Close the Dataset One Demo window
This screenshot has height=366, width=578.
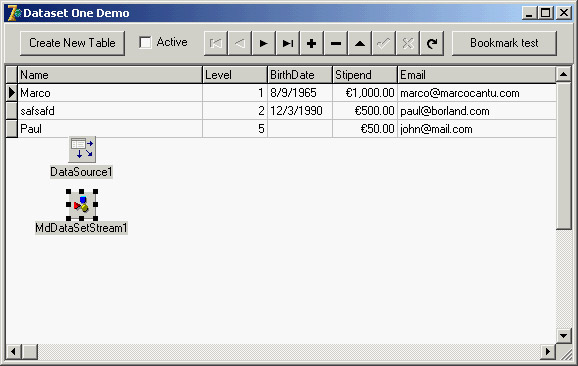(564, 13)
